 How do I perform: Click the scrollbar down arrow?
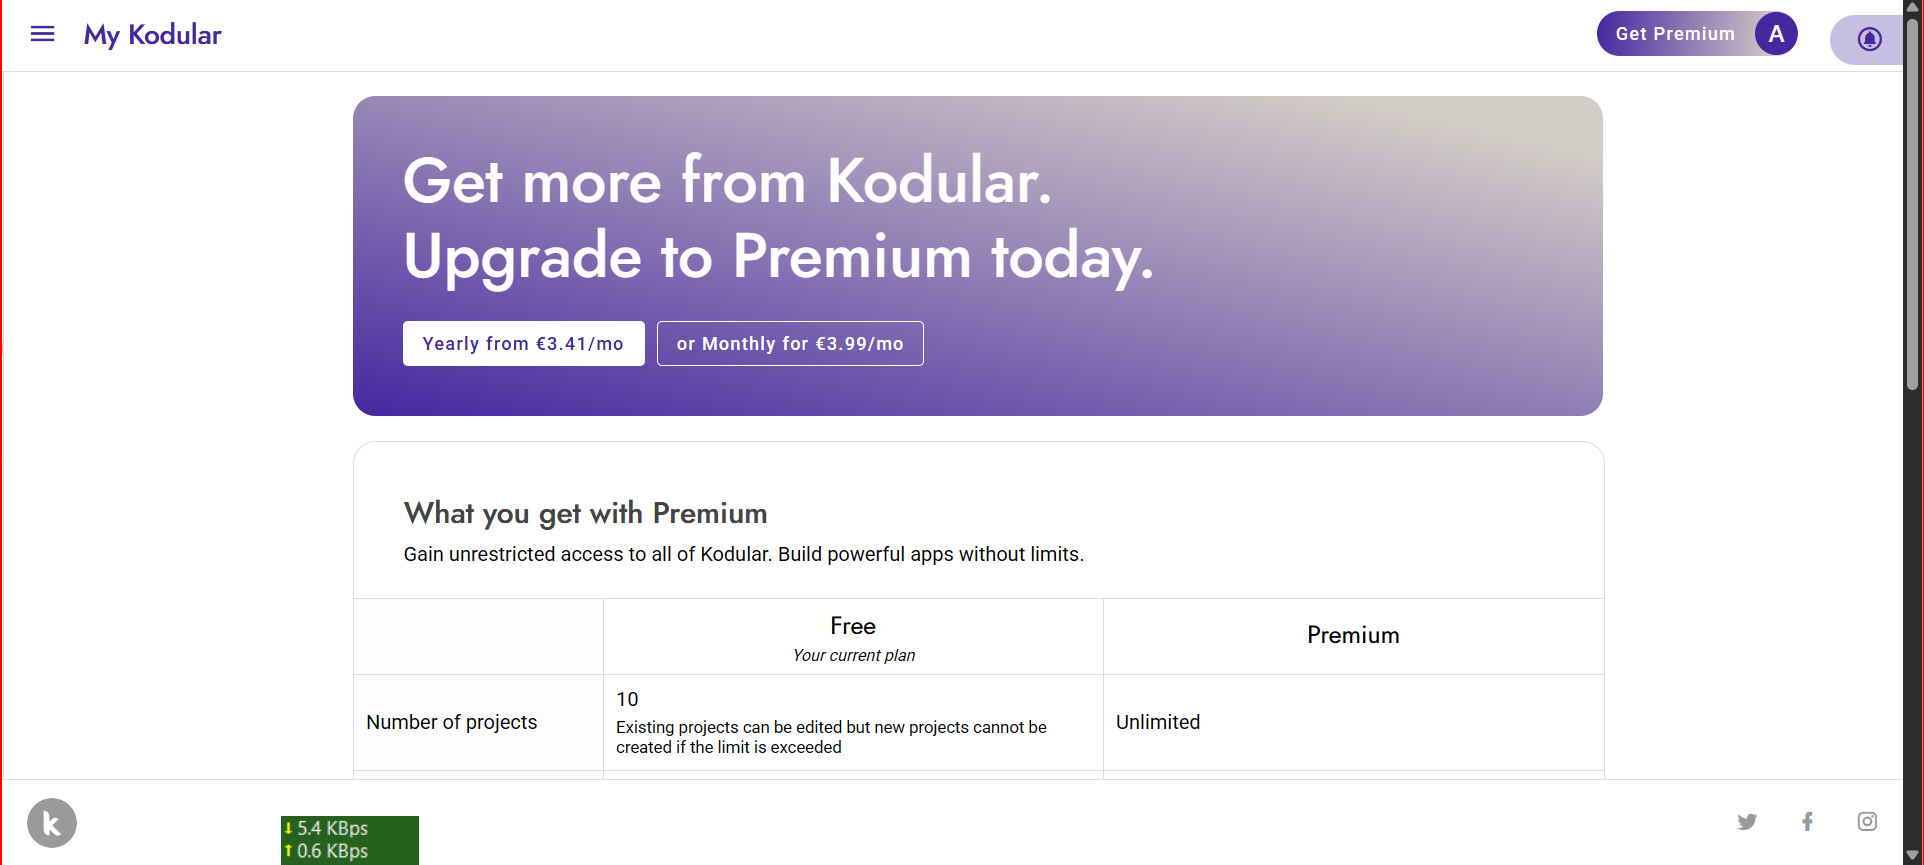click(1913, 856)
